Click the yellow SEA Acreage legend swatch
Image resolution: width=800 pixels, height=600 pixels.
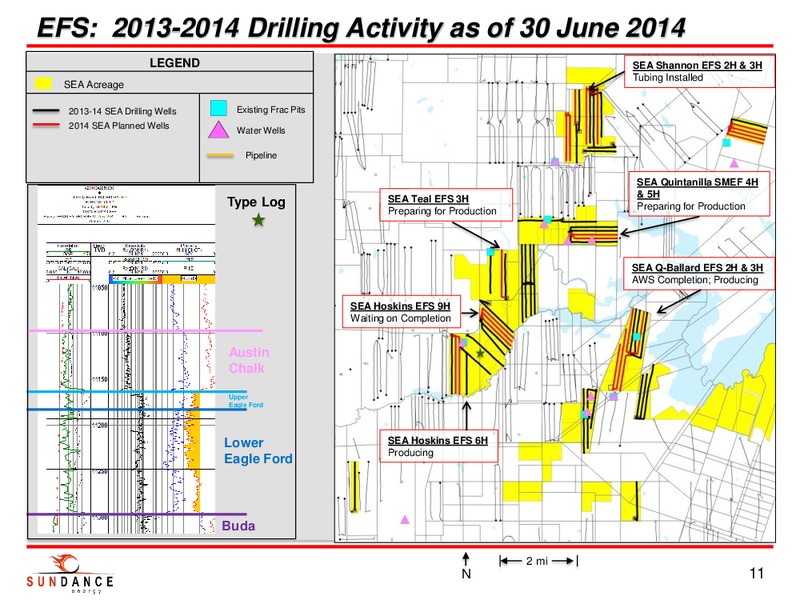[43, 84]
